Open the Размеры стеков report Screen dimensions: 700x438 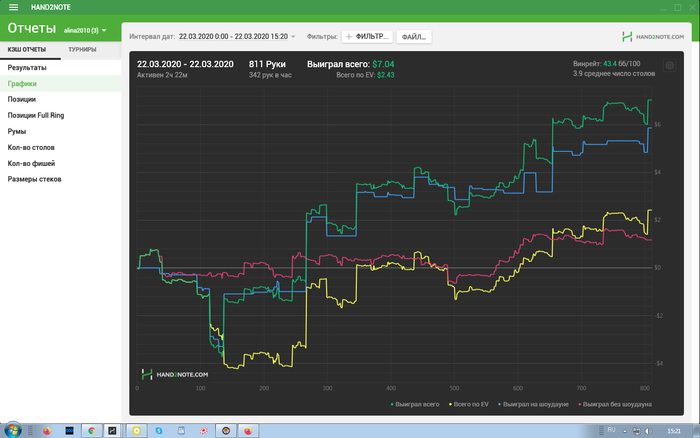(x=61, y=179)
